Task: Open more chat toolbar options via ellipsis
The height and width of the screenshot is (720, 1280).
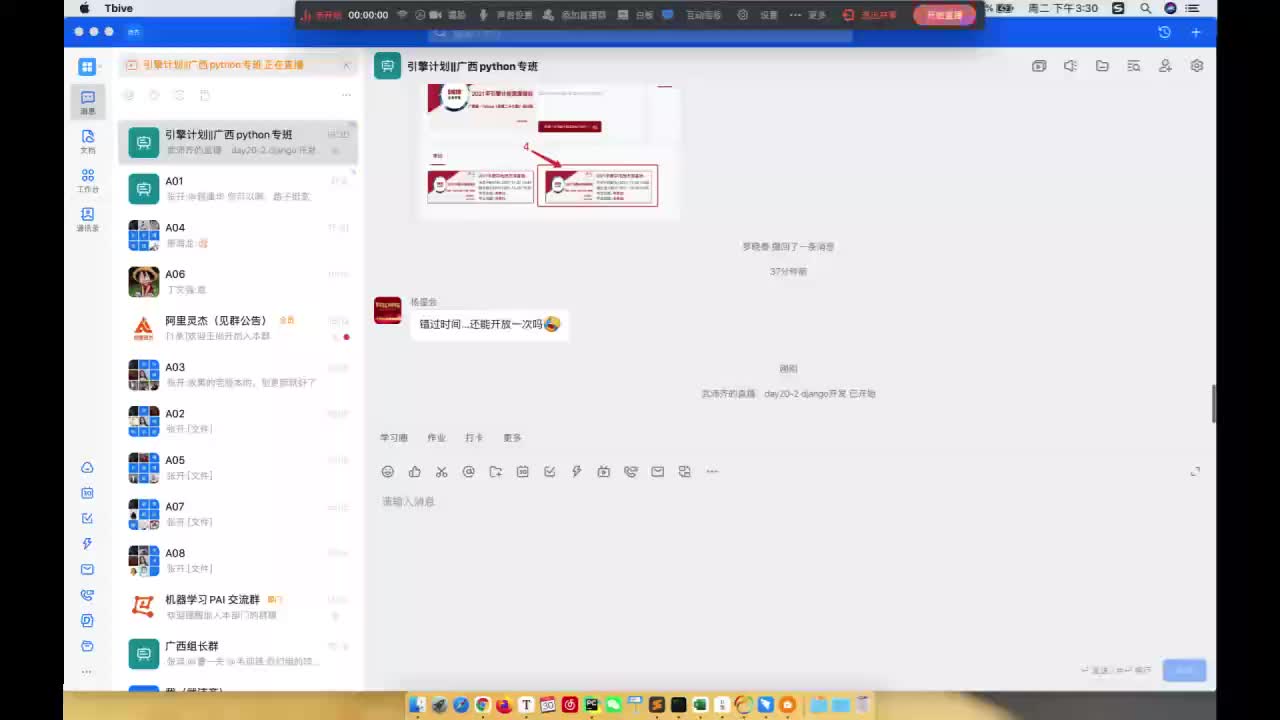Action: (x=712, y=472)
